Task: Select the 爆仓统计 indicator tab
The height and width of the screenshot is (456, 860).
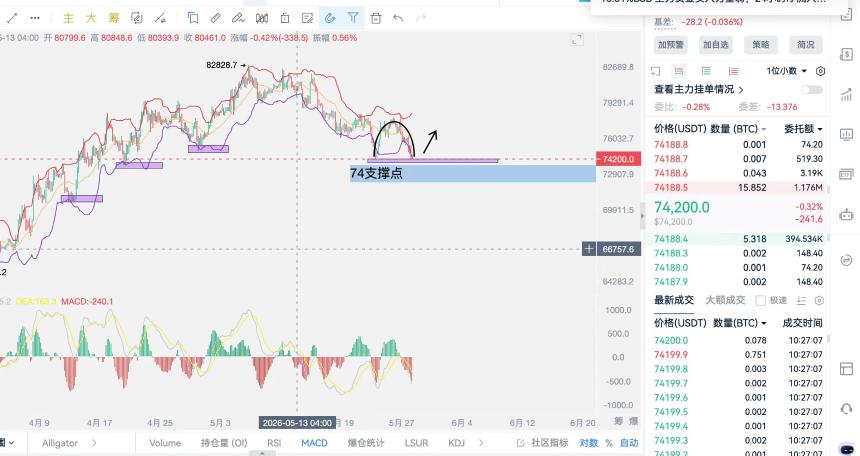Action: [366, 443]
